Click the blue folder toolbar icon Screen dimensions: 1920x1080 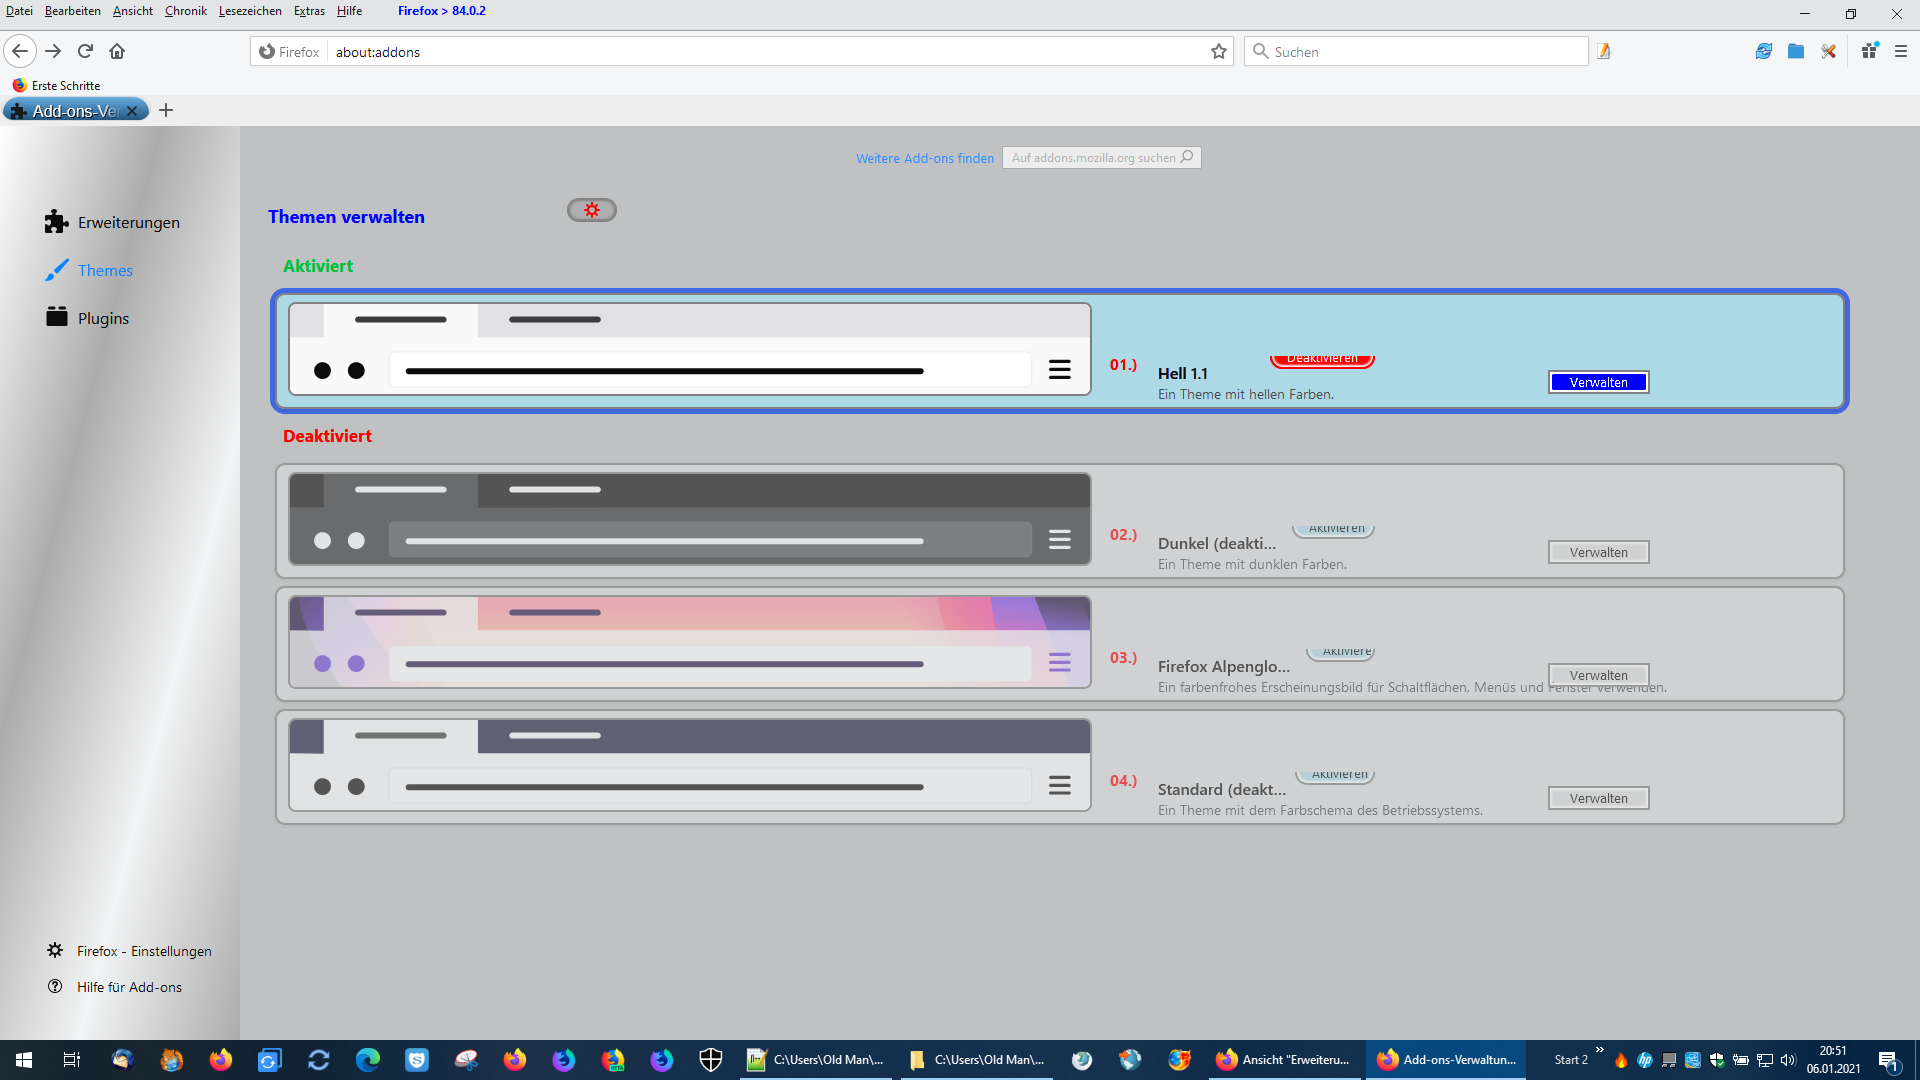tap(1796, 51)
